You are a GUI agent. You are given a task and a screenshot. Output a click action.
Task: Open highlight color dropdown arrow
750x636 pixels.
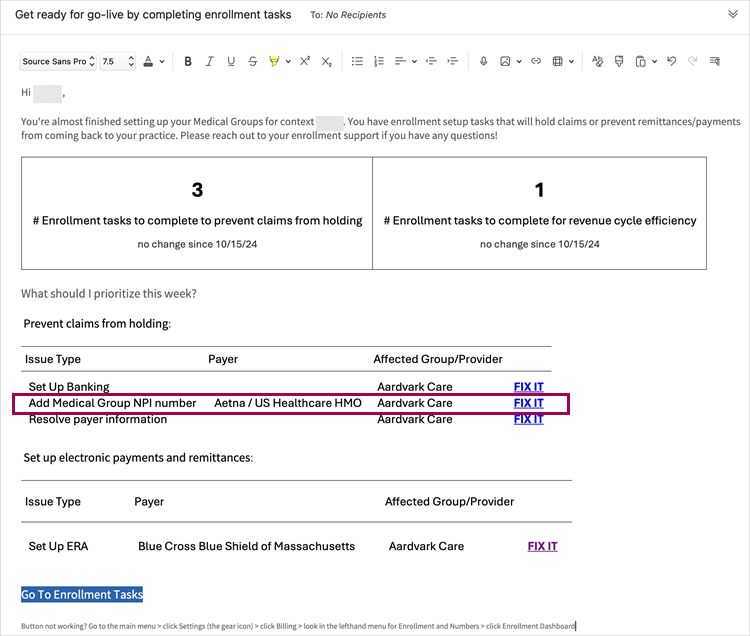288,61
